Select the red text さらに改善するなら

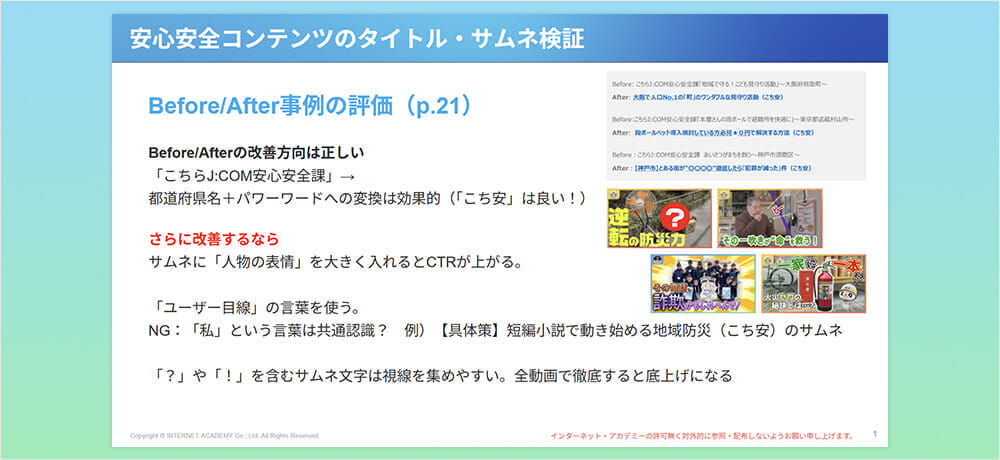click(214, 240)
